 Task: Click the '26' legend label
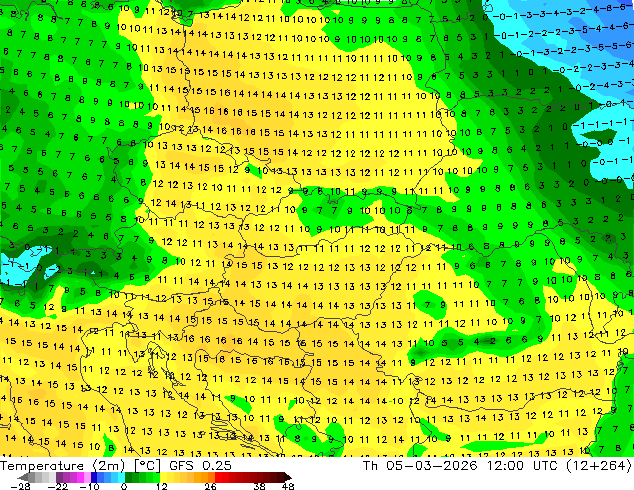pyautogui.click(x=210, y=486)
